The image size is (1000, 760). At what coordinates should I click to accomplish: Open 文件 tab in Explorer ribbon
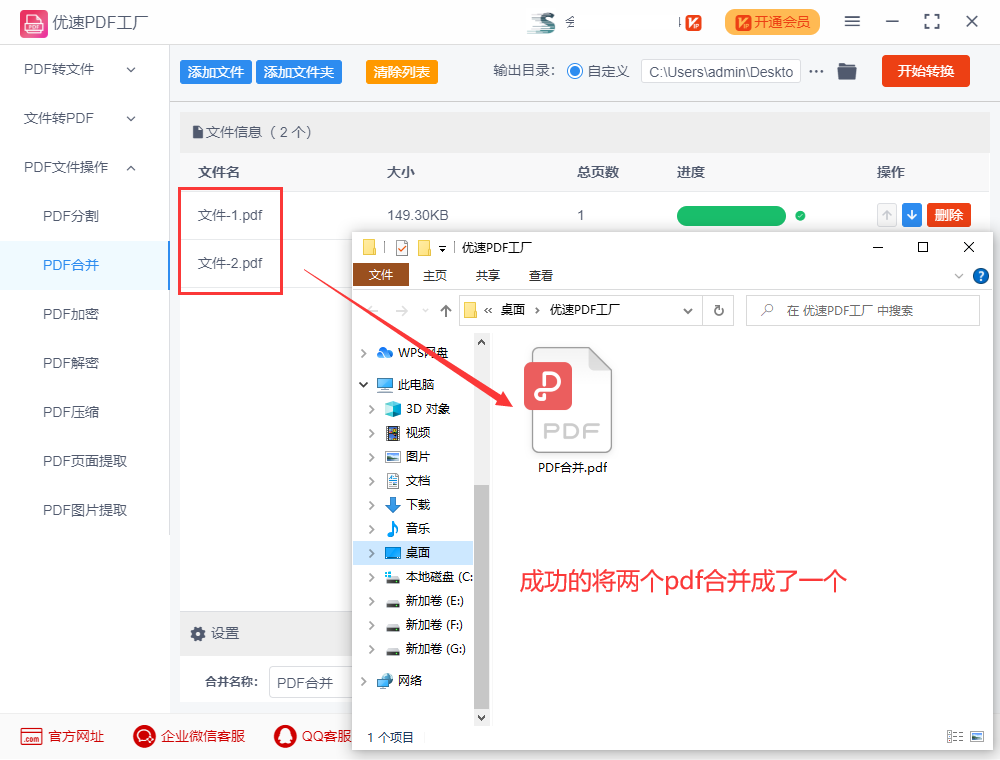click(381, 275)
